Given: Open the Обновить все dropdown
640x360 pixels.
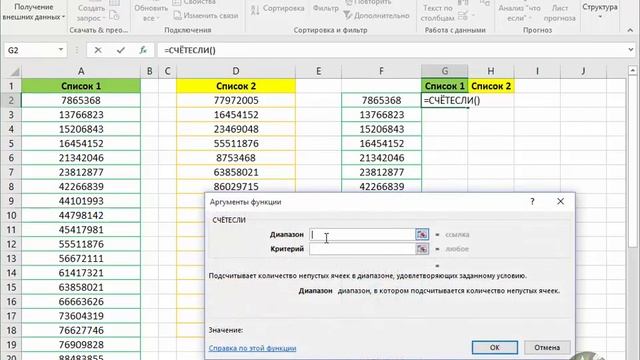Looking at the screenshot, I should point(151,13).
